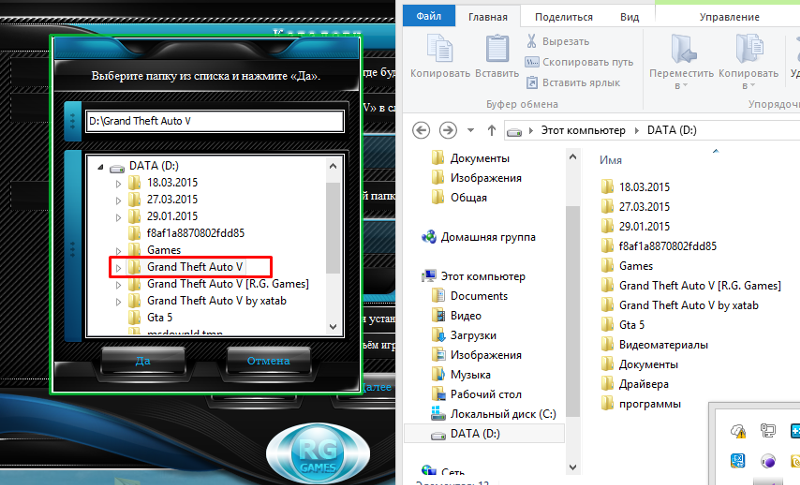Click Вырезать scissors in ribbon

[x=557, y=41]
